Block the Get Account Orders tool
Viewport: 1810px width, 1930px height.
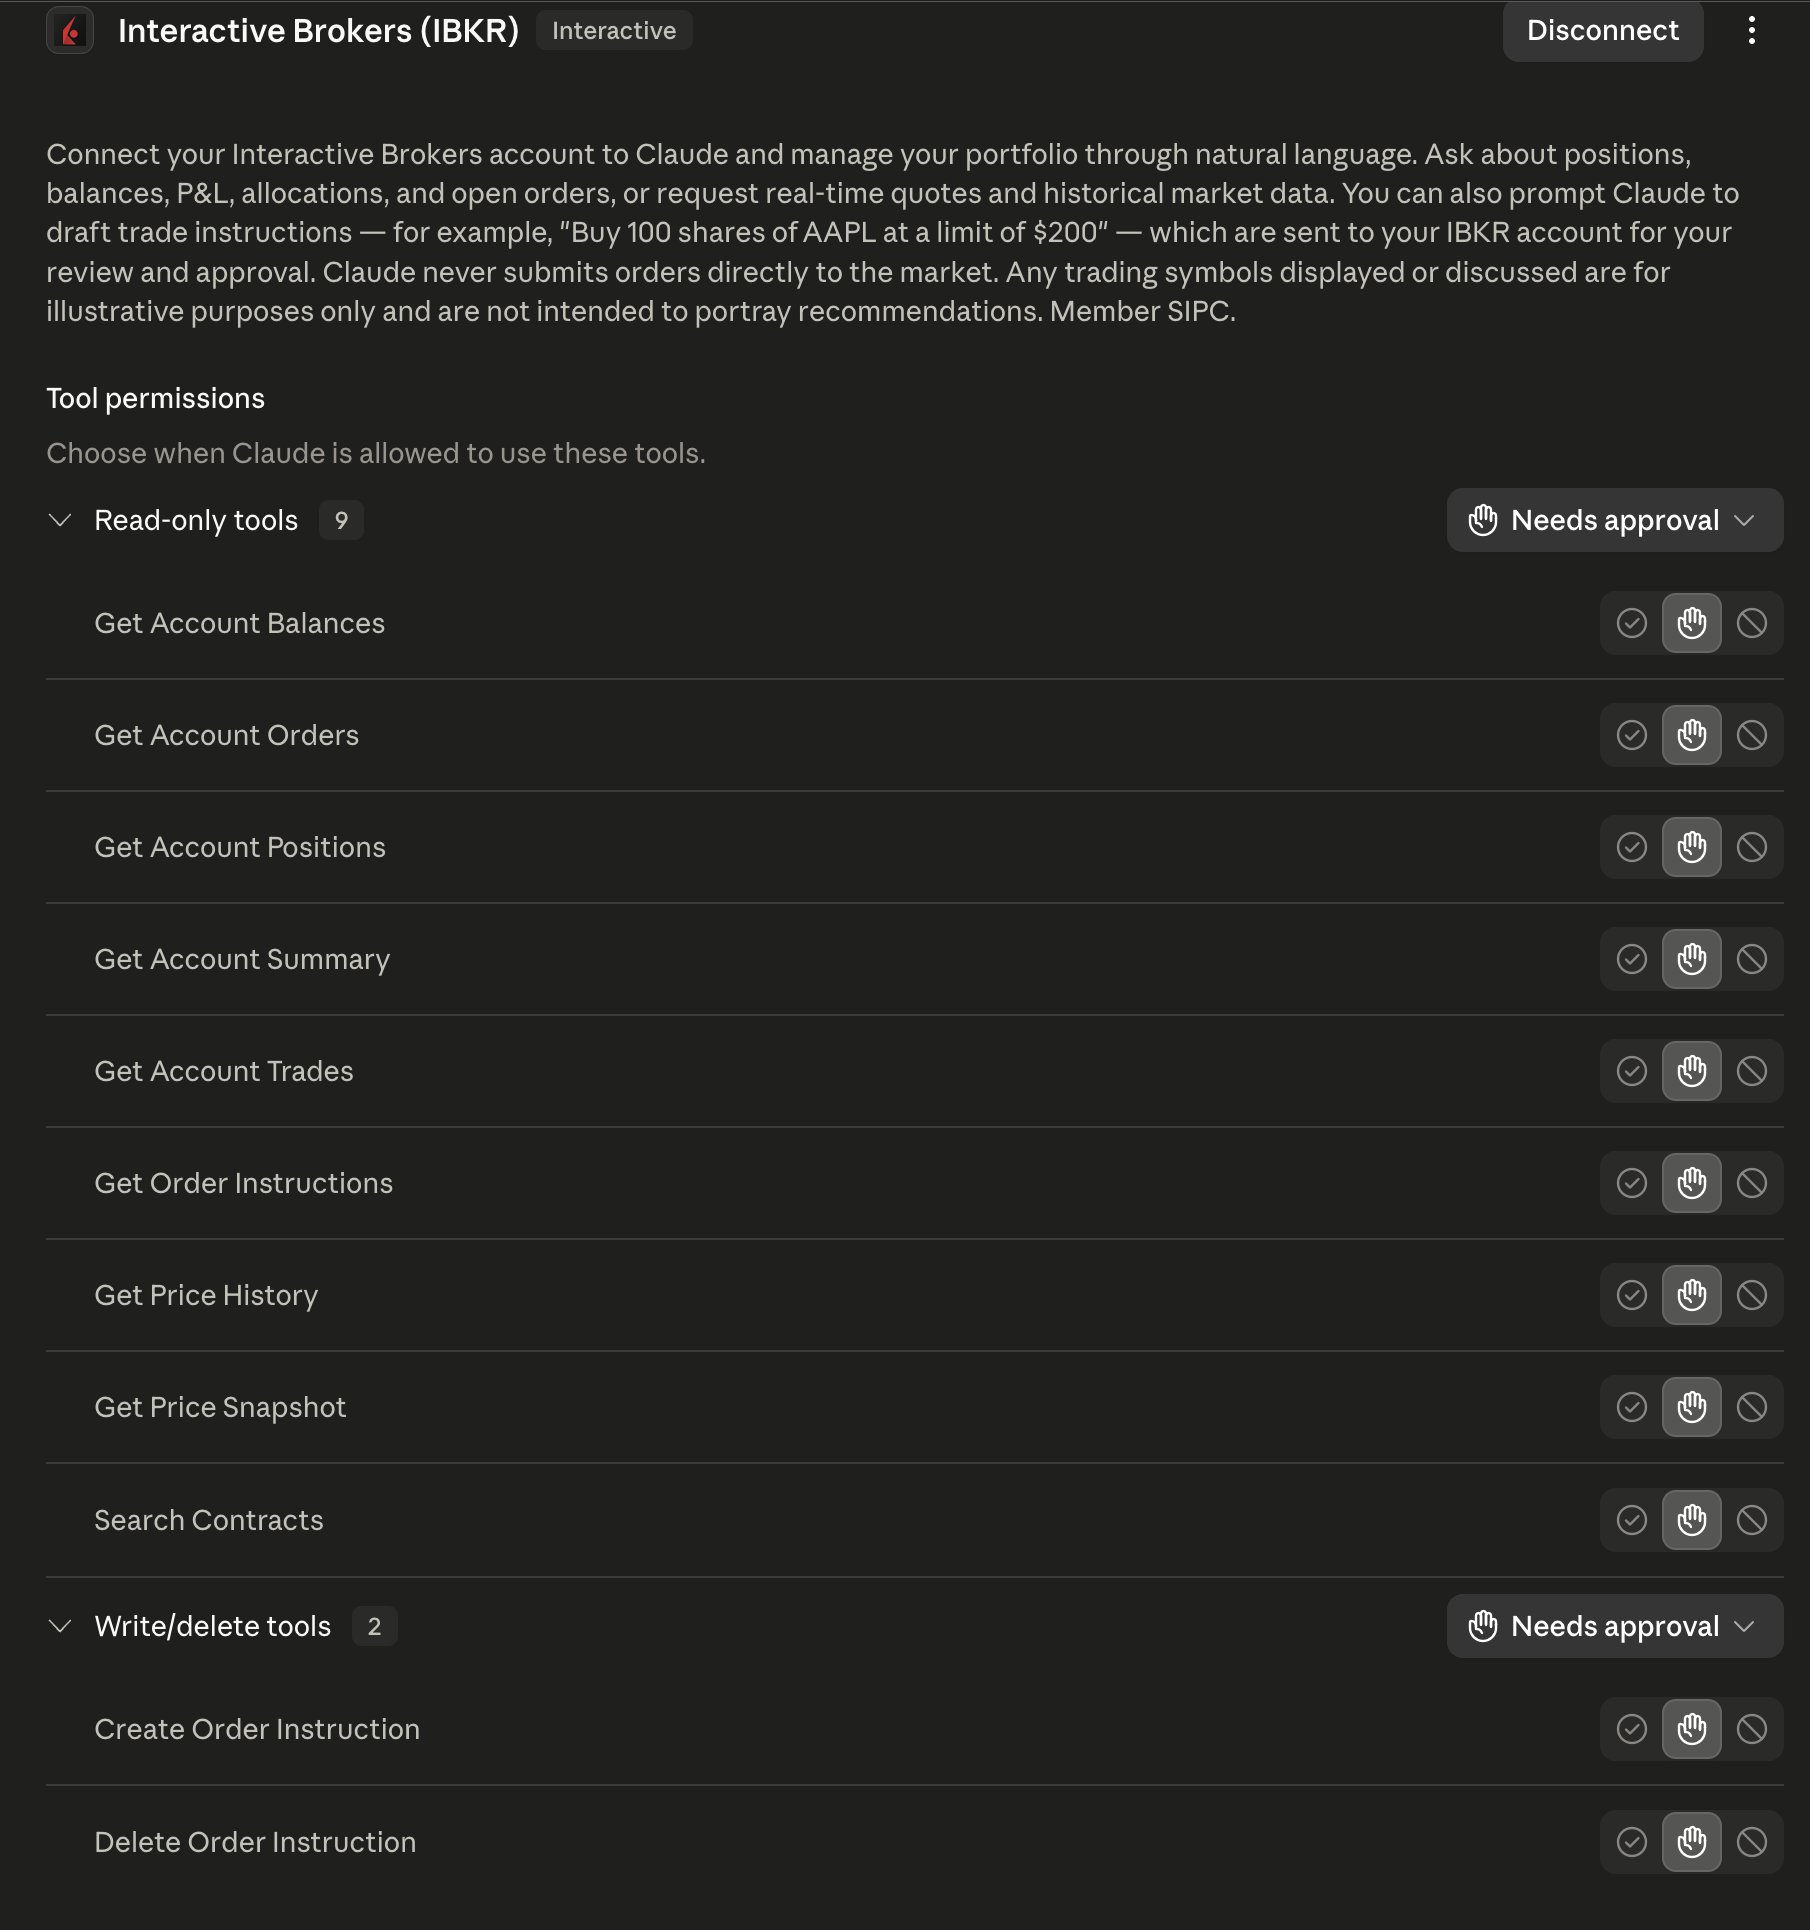1751,735
